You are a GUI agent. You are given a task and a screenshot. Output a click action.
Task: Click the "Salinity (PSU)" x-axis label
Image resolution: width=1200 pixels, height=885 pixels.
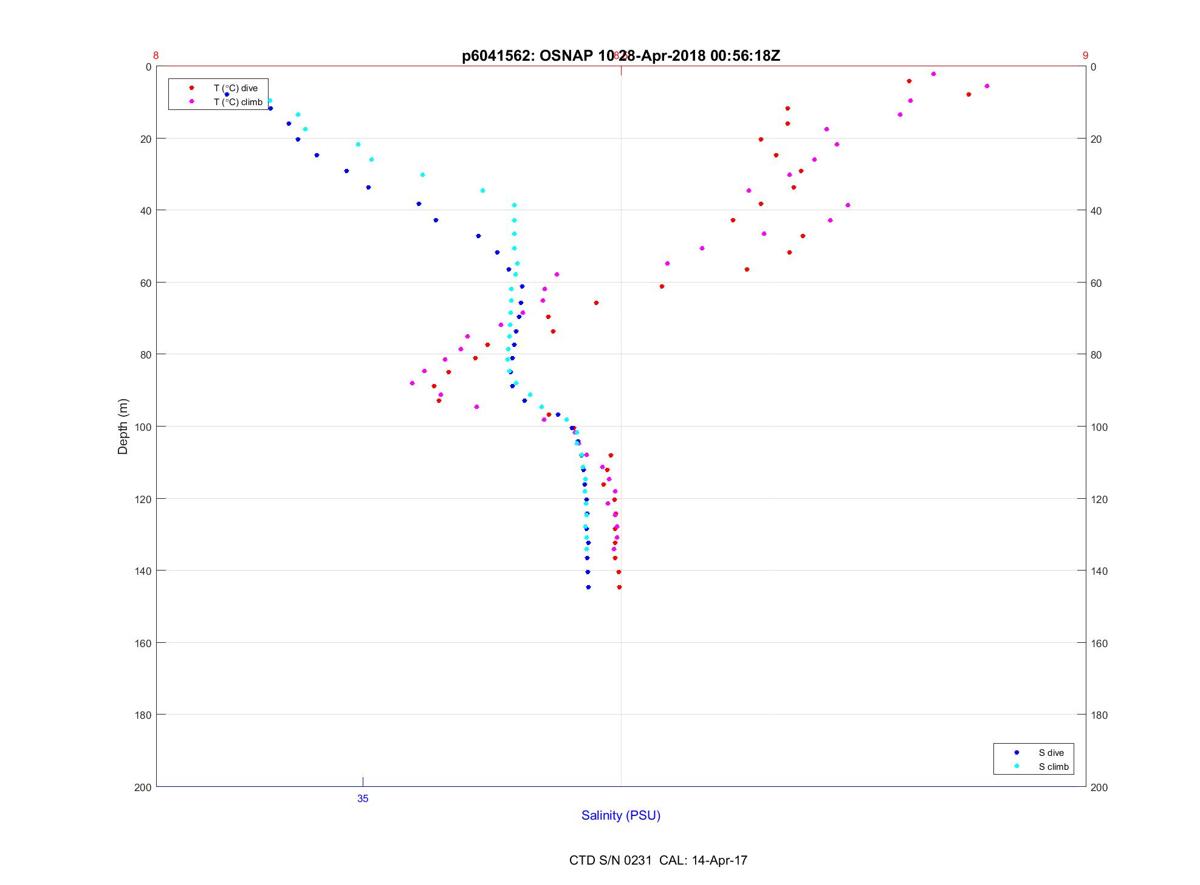[x=621, y=815]
